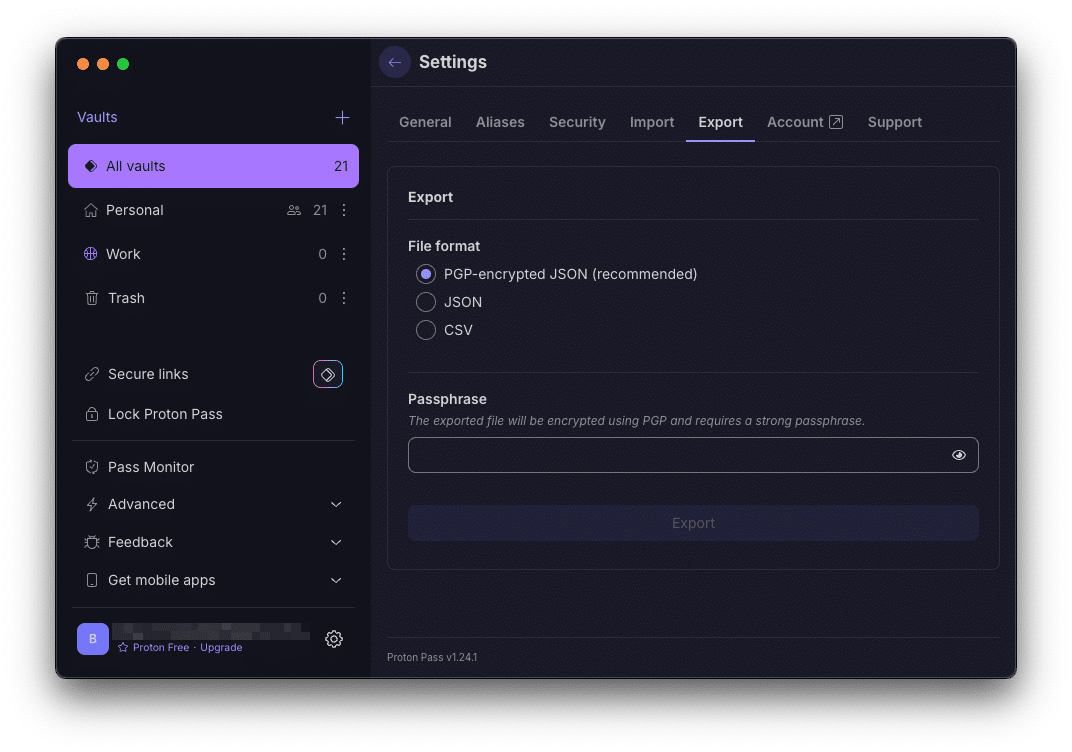Screen dimensions: 1072x752
Task: Open the settings gear icon in sidebar
Action: (x=334, y=639)
